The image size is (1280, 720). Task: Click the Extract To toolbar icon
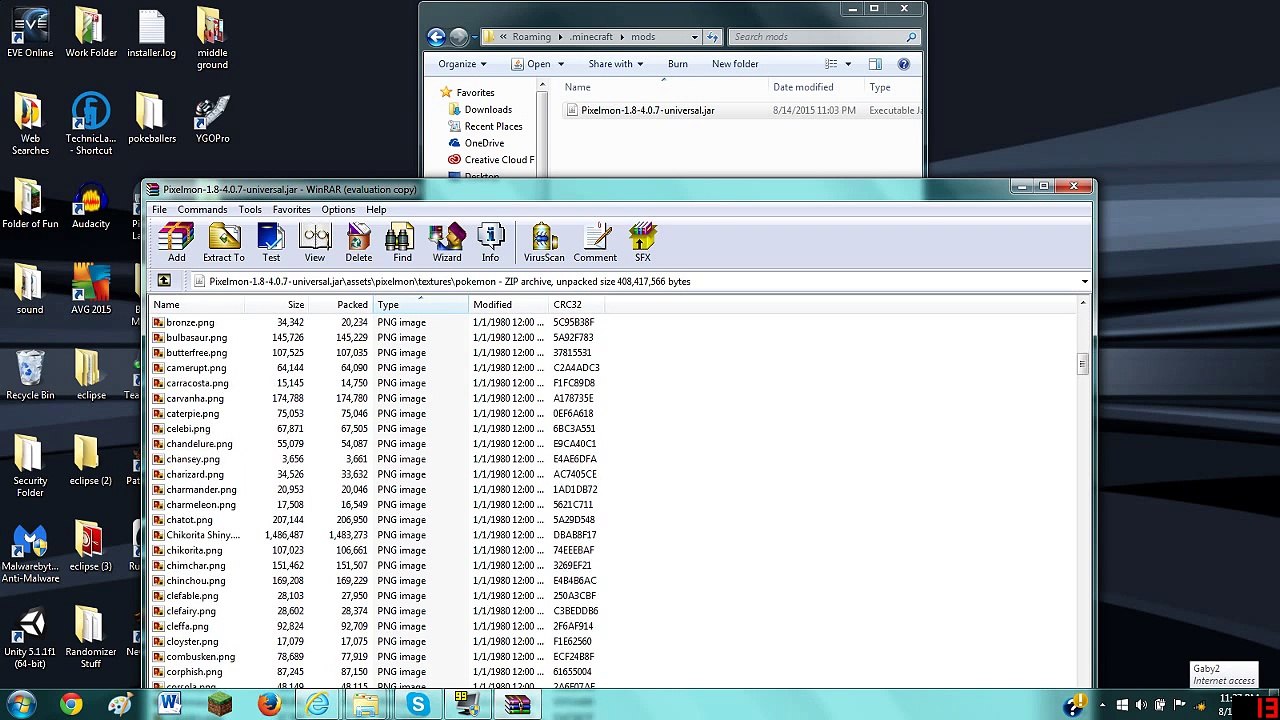pos(223,243)
